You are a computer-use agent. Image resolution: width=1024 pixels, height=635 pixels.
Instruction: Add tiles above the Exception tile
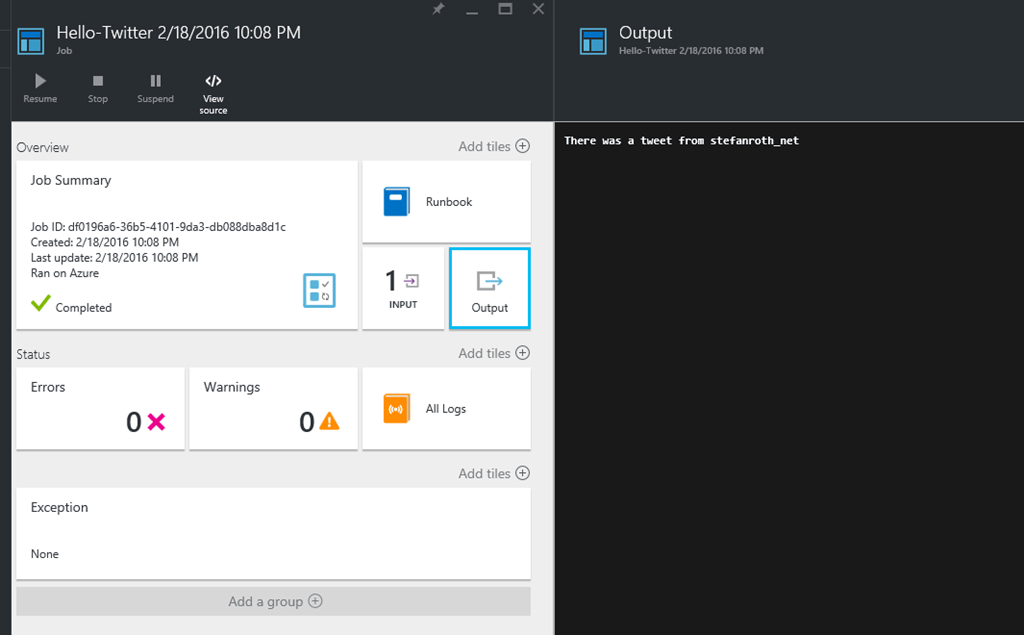coord(494,474)
